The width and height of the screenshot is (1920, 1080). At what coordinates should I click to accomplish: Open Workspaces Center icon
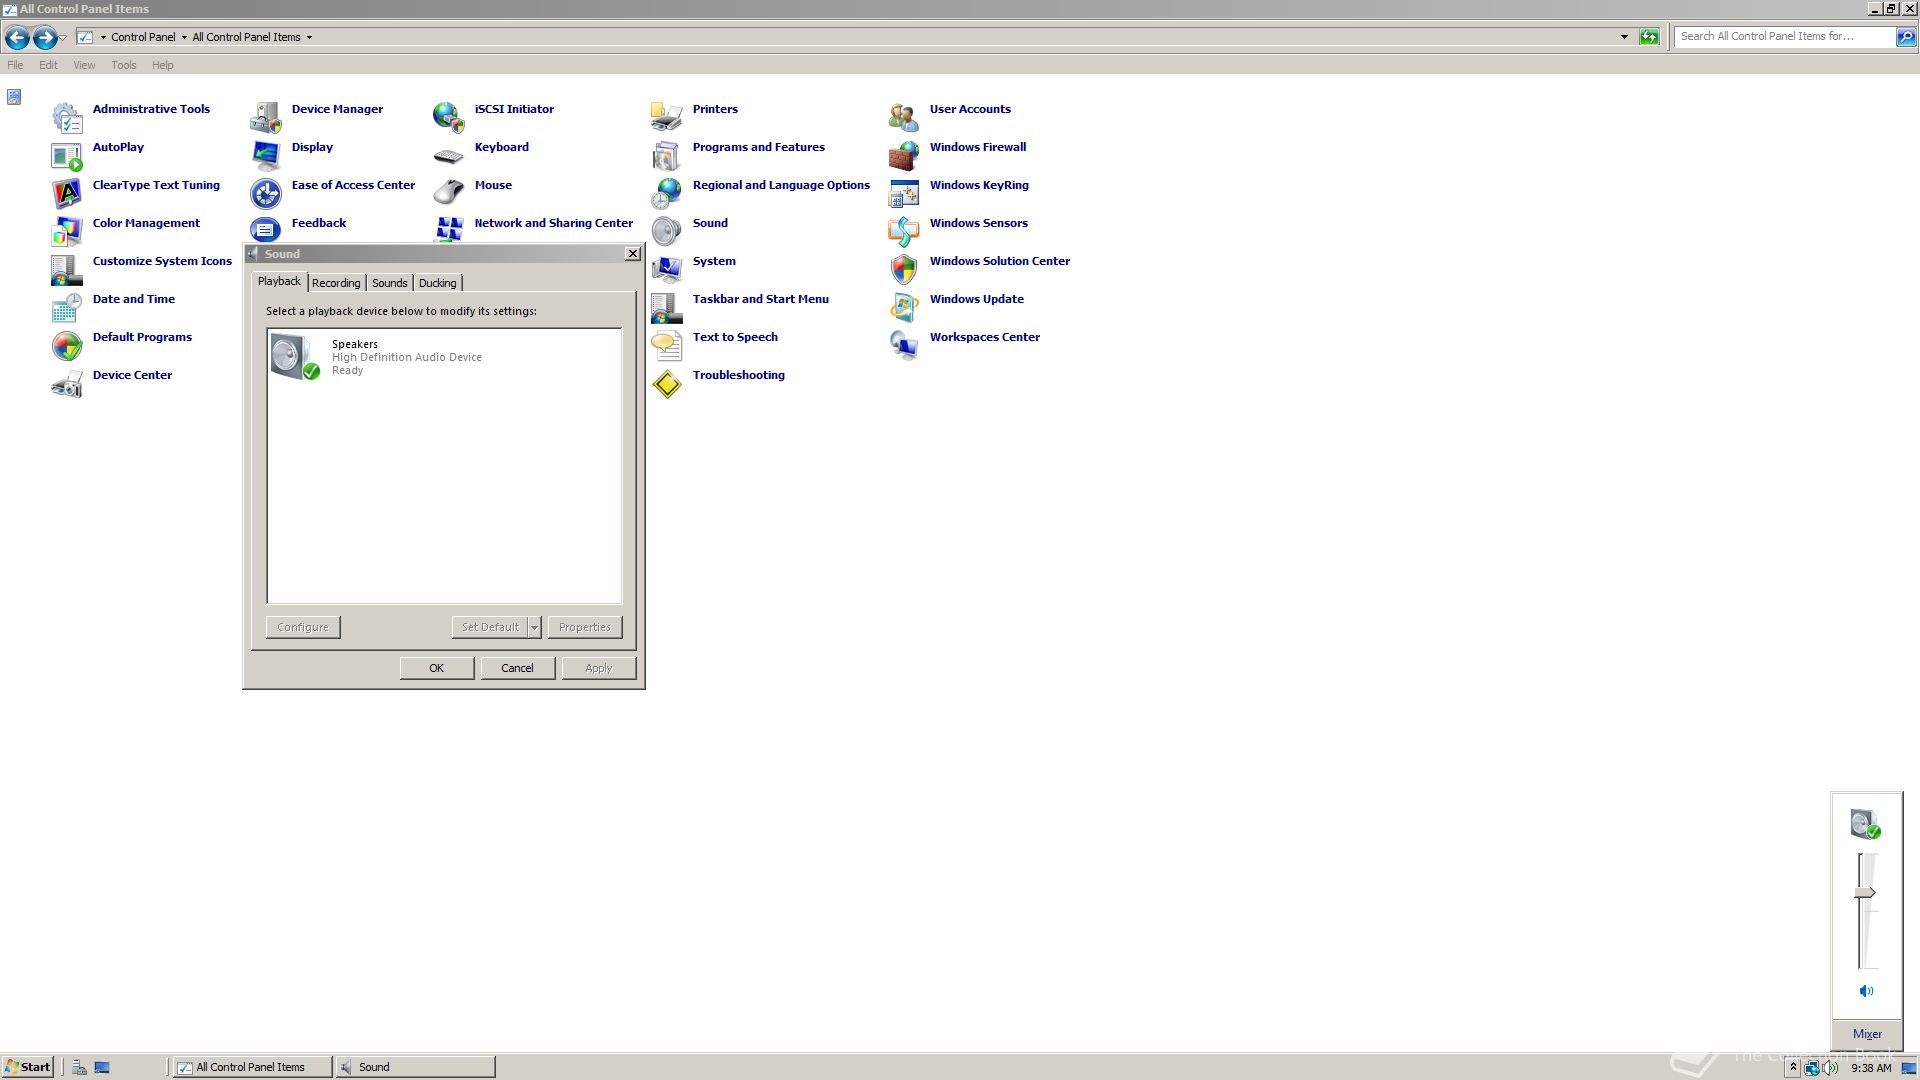point(904,346)
